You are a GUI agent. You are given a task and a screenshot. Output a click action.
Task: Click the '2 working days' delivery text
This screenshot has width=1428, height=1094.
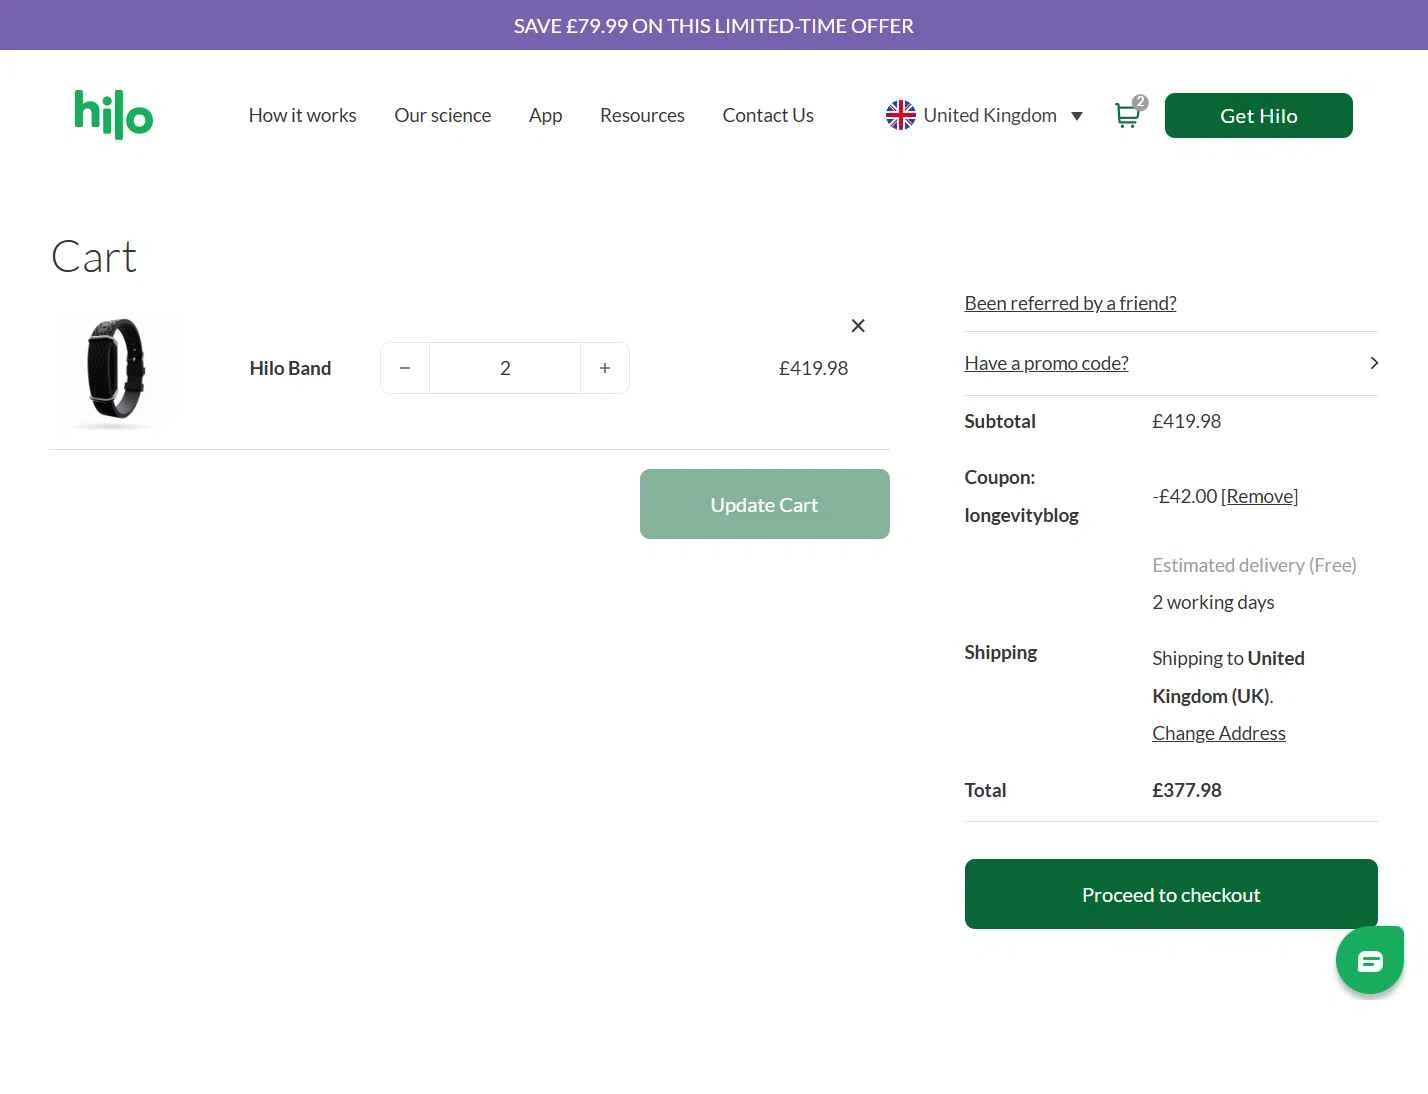coord(1213,602)
